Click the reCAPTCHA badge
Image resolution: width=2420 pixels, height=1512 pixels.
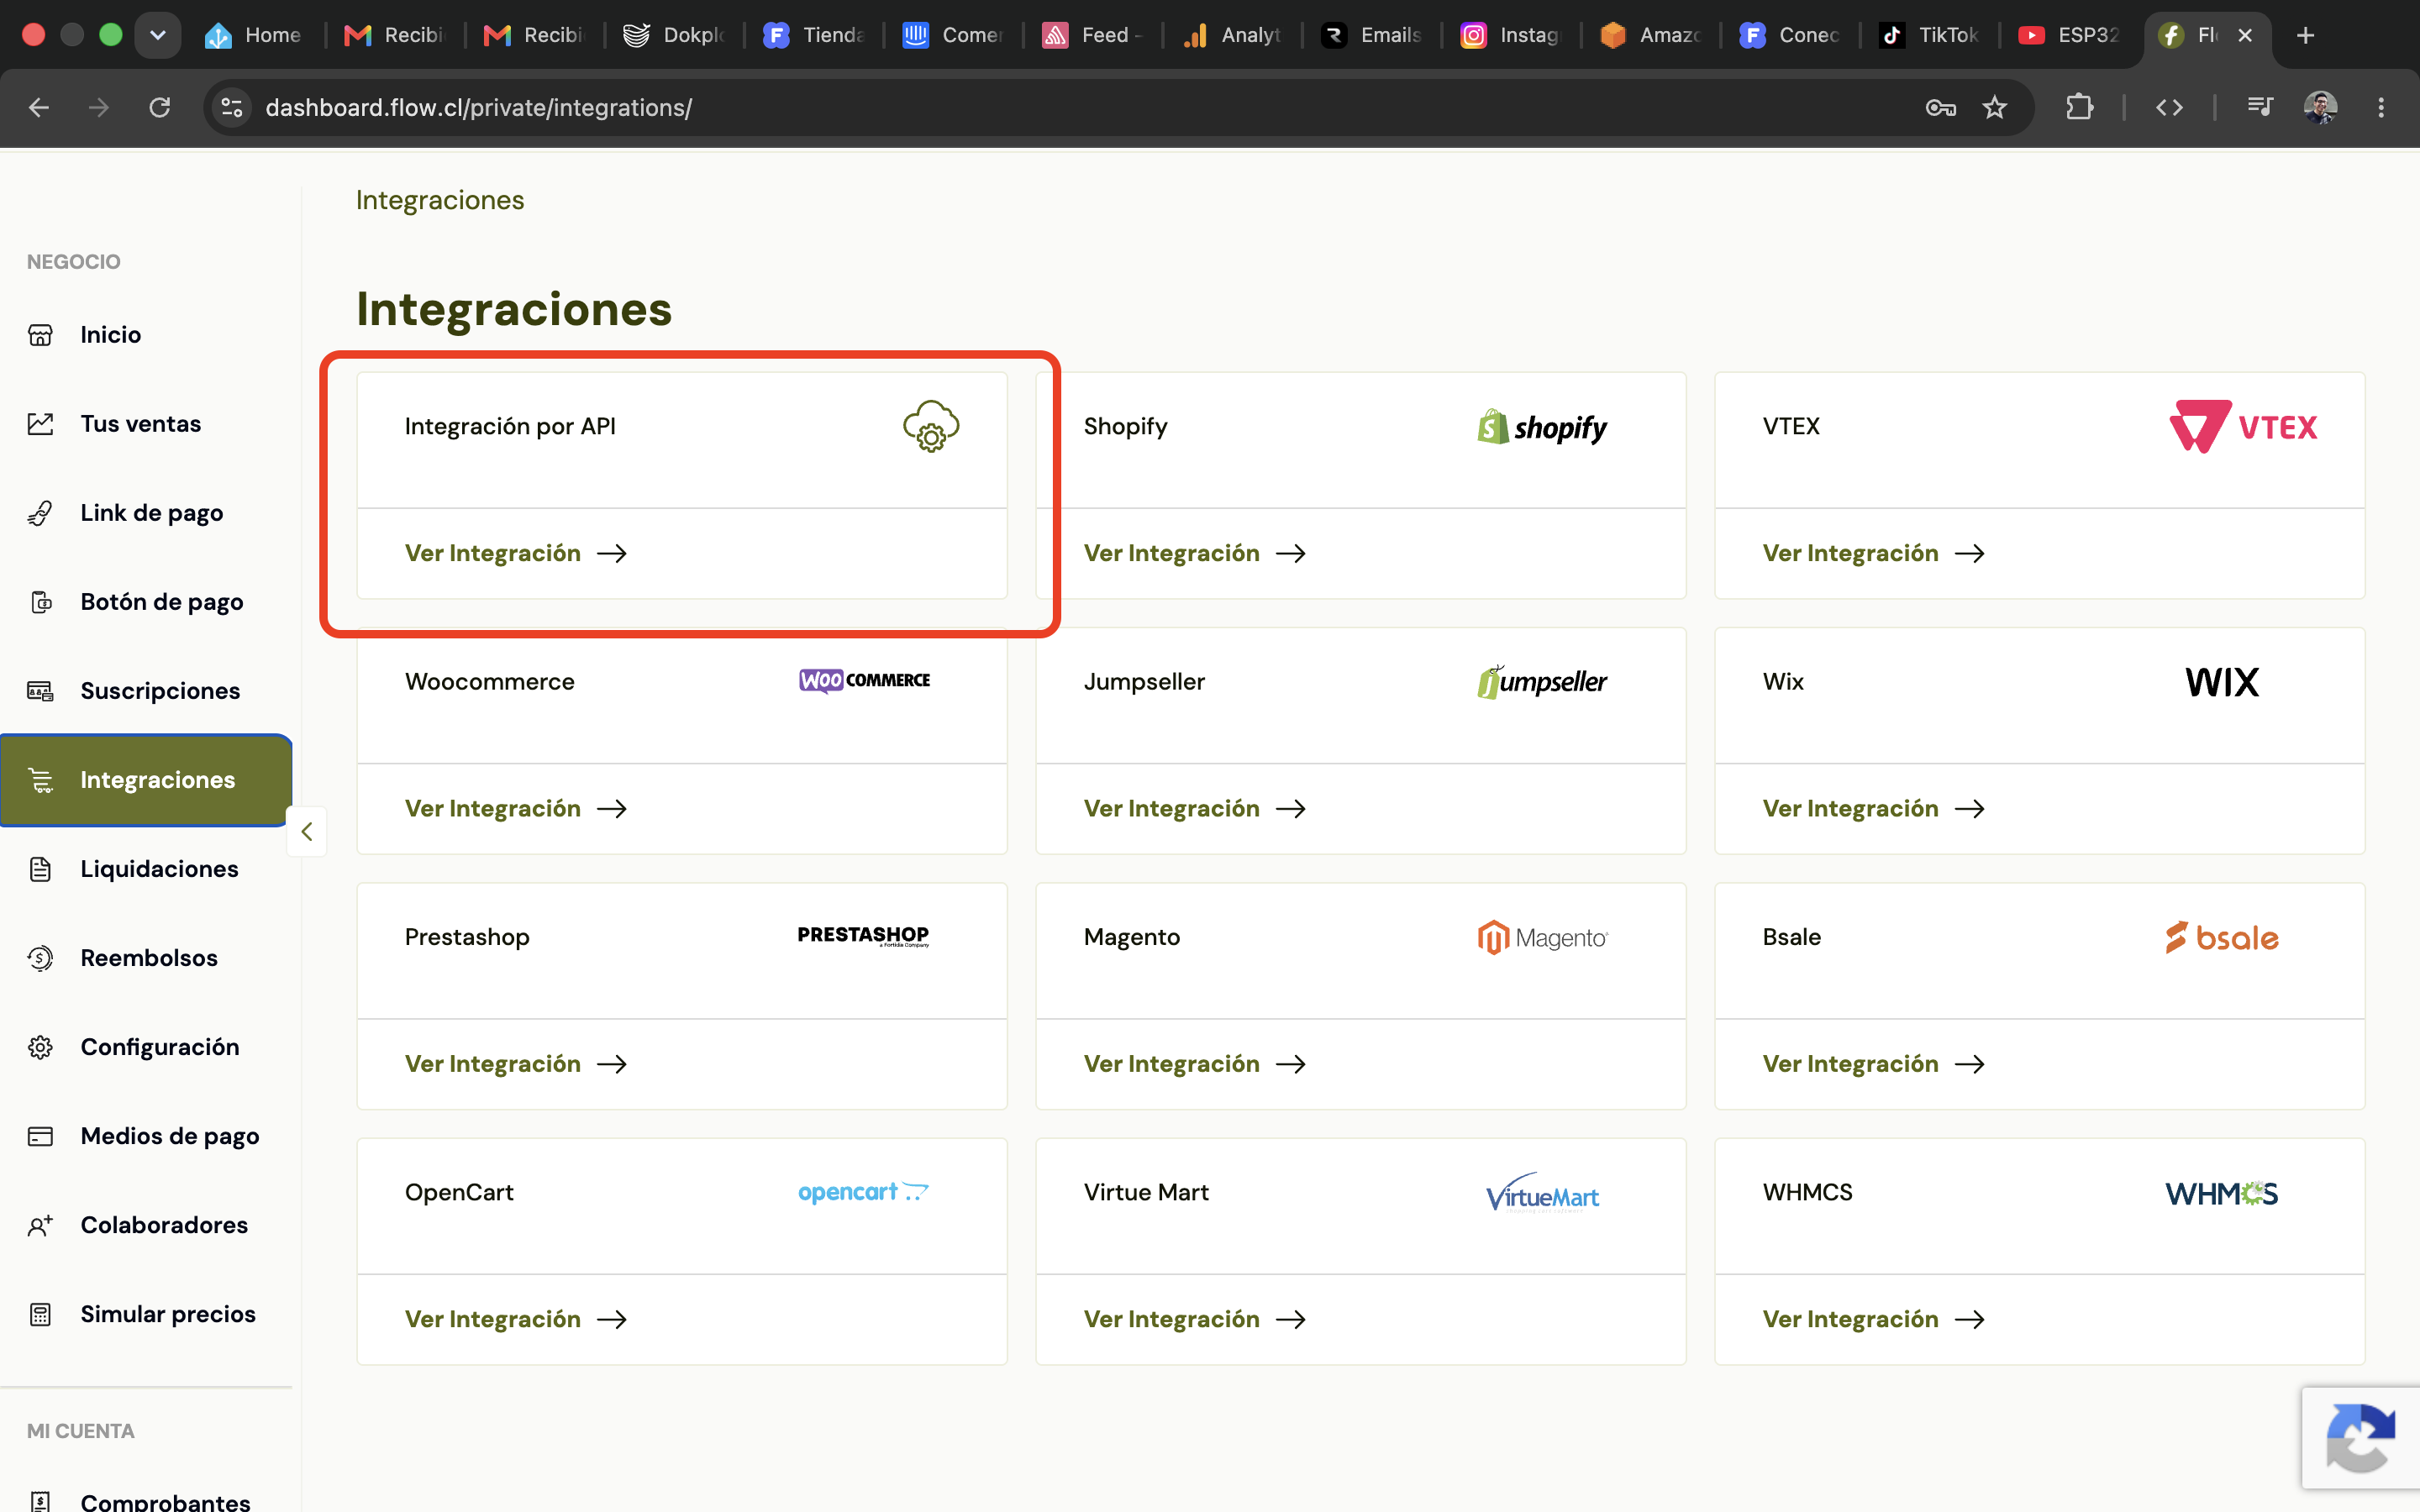(x=2361, y=1438)
